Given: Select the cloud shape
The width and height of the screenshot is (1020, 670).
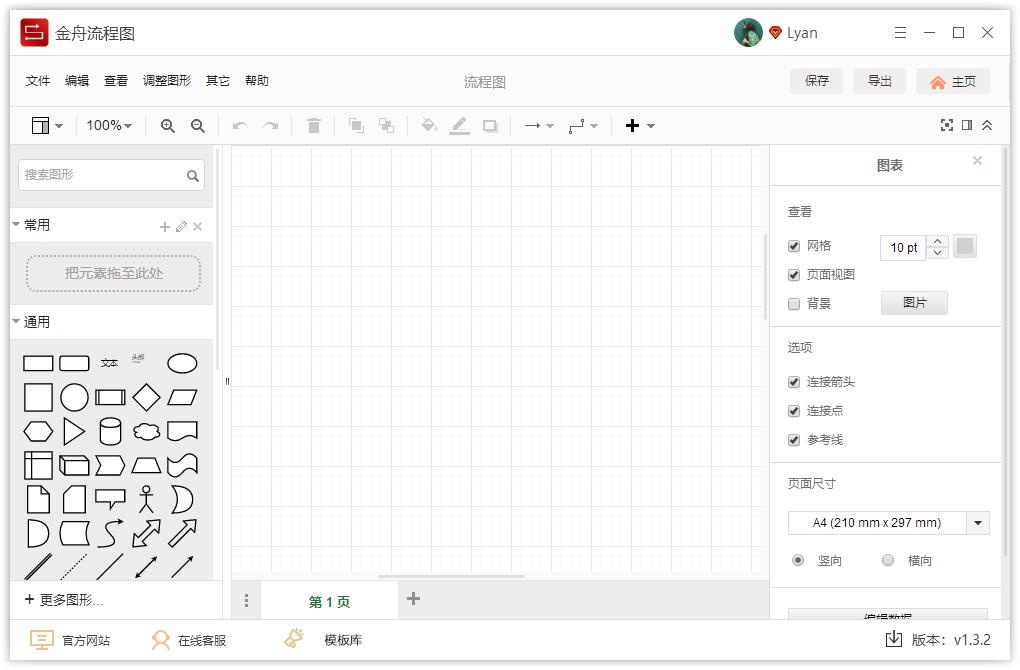Looking at the screenshot, I should [146, 431].
